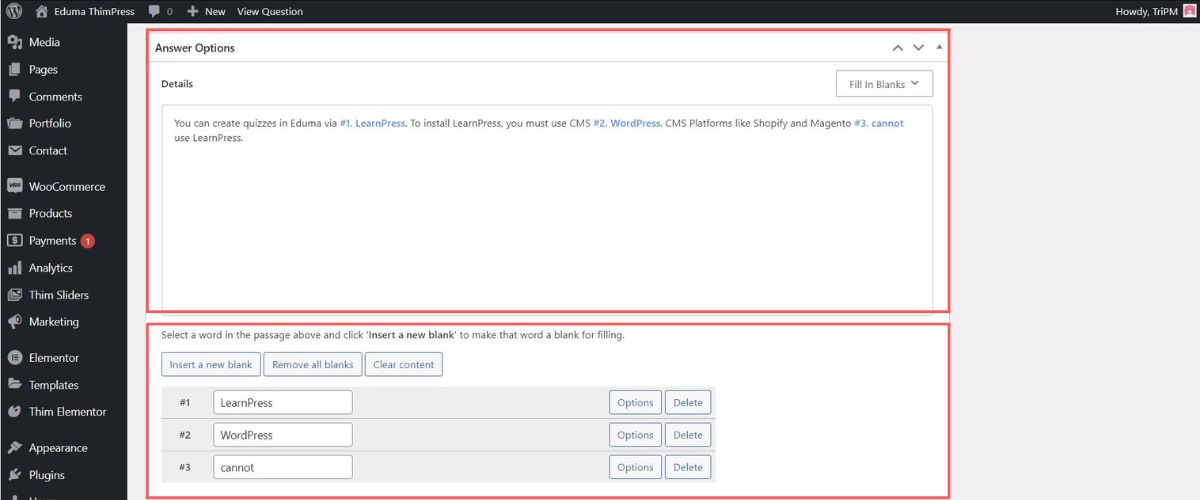Move Answer Options panel down
This screenshot has height=500, width=1200.
click(x=918, y=47)
